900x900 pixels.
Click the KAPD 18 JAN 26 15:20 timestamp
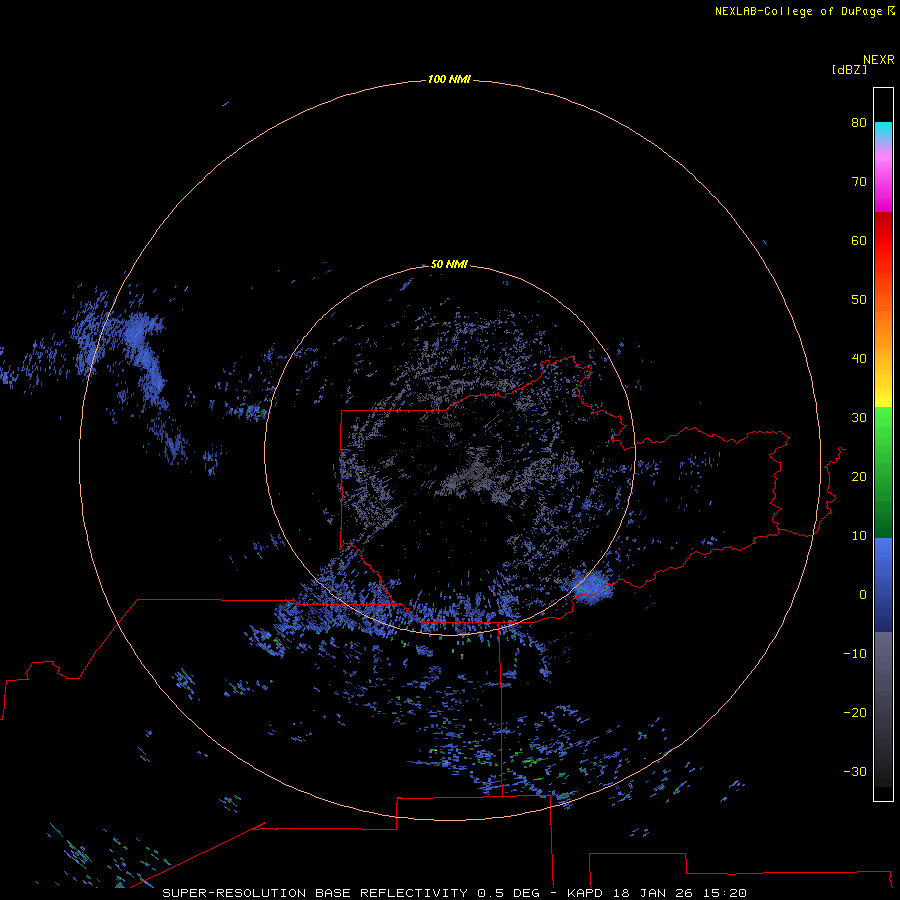click(657, 893)
